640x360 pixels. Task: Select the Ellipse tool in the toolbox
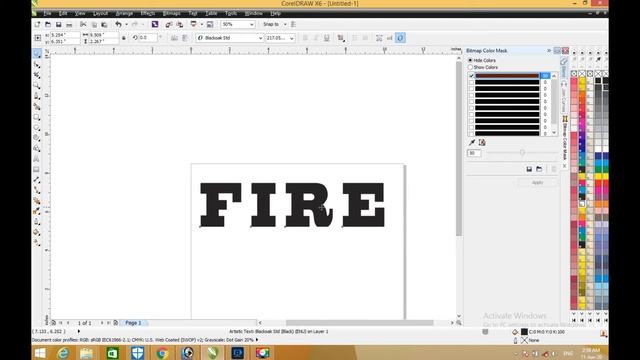pos(37,128)
